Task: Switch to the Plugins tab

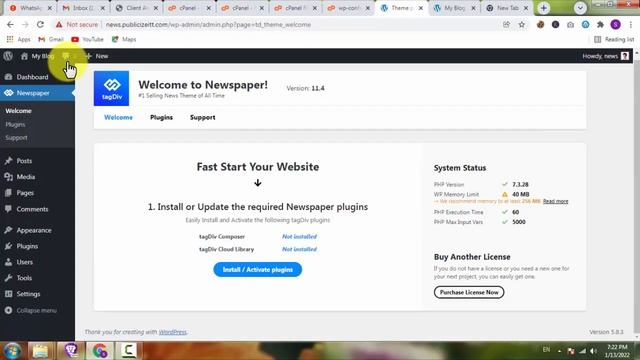Action: click(161, 117)
